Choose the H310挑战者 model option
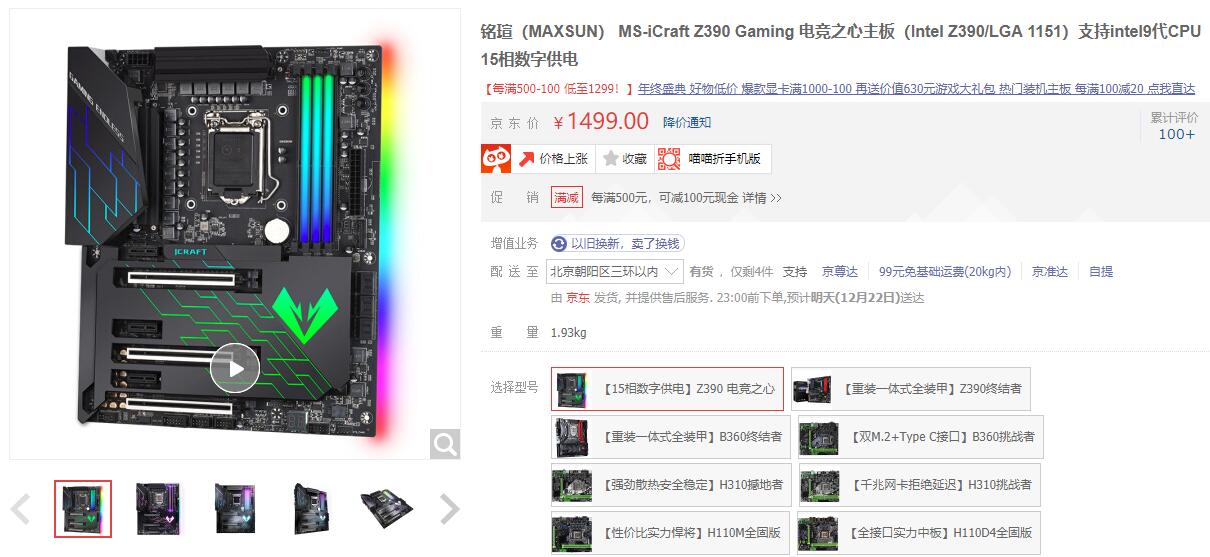Viewport: 1210px width, 557px height. point(916,484)
